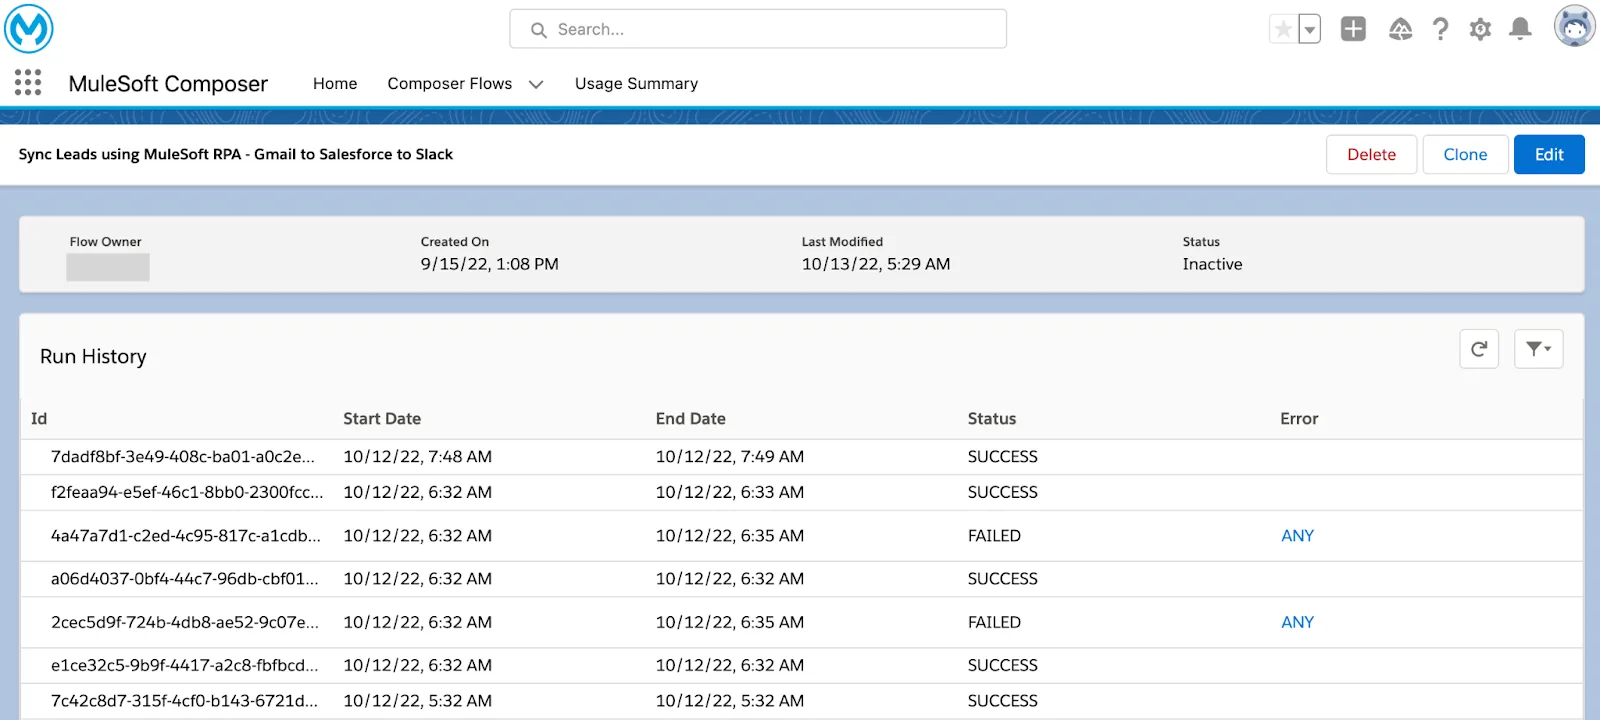Image resolution: width=1600 pixels, height=720 pixels.
Task: Select run Id f2feaa94-e5ef-46c1-8bb0-2300fcc...
Action: [187, 492]
